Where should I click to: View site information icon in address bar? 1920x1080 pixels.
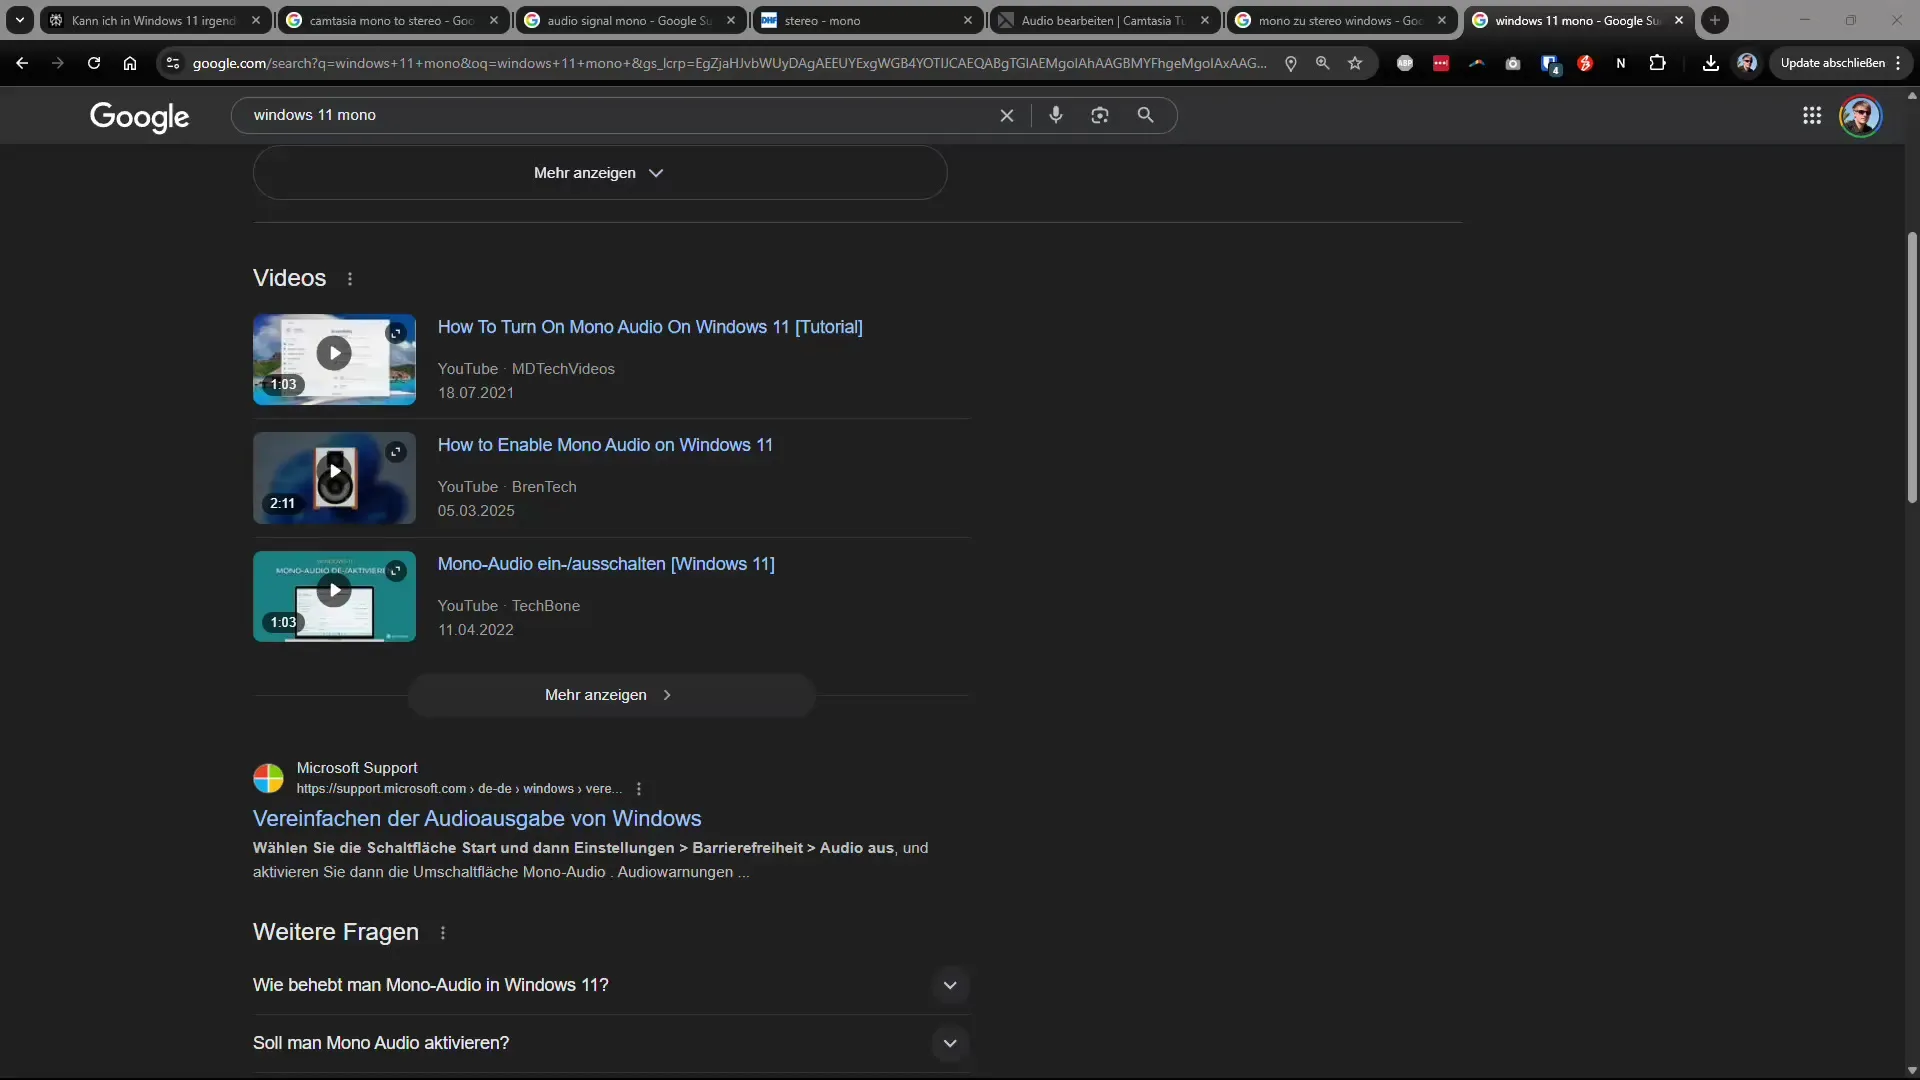tap(173, 63)
